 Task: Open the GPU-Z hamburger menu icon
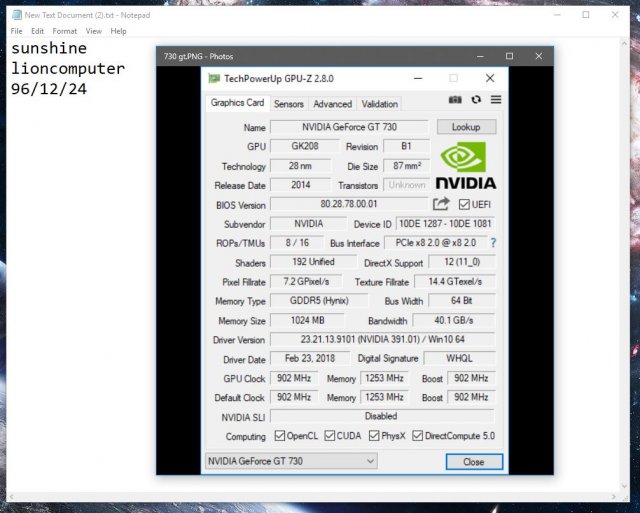495,100
